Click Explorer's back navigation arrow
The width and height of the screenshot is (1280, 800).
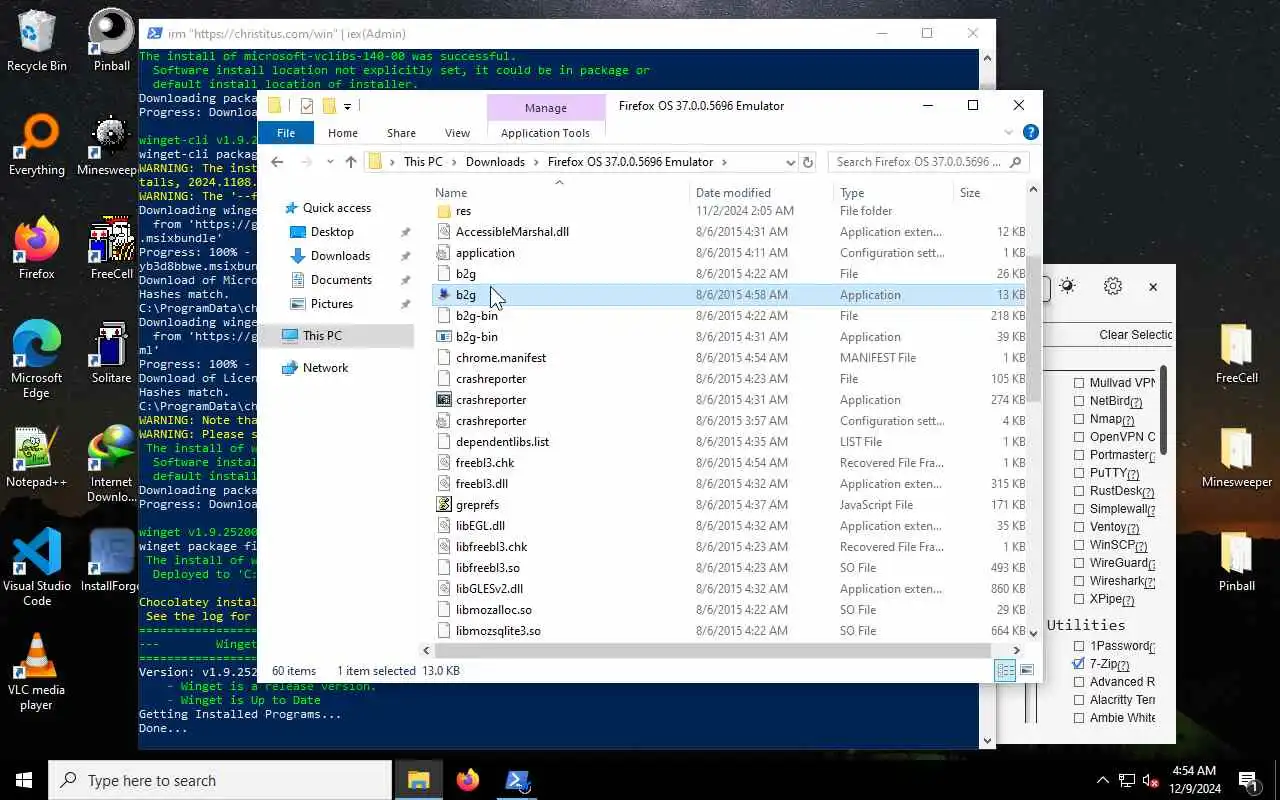277,162
